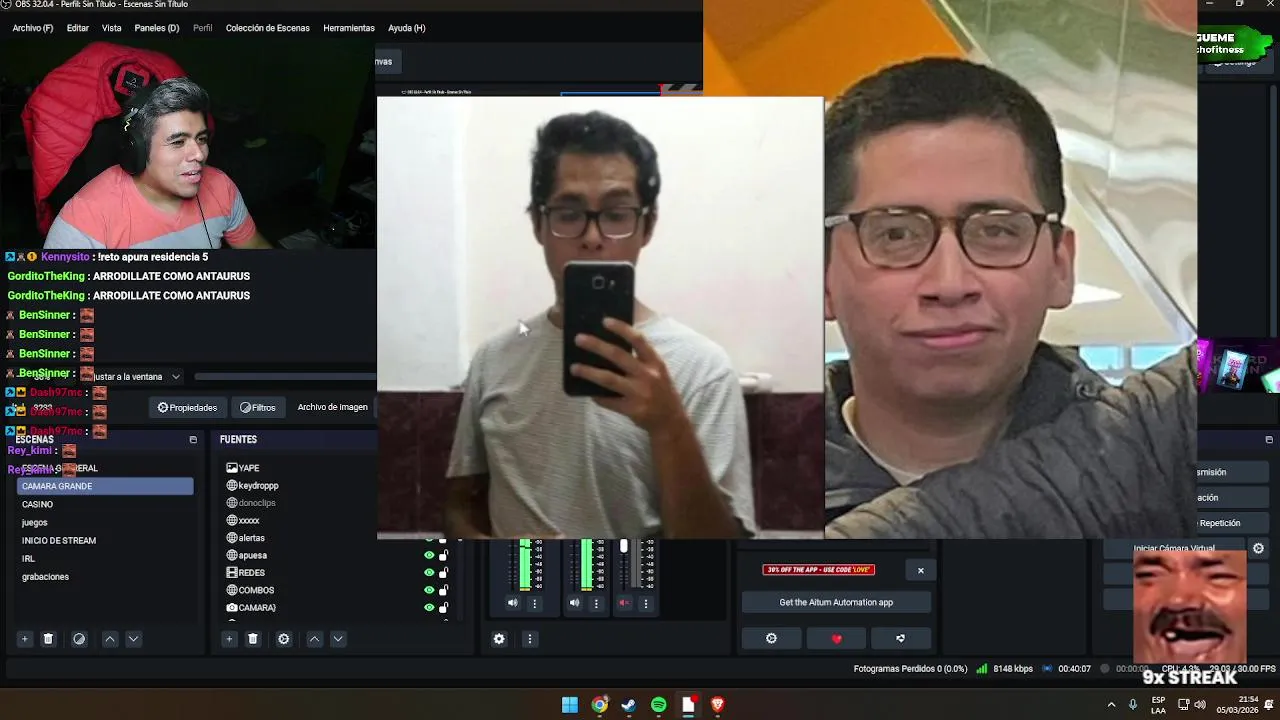Unmute the third red-muted audio channel
This screenshot has height=720, width=1280.
624,603
